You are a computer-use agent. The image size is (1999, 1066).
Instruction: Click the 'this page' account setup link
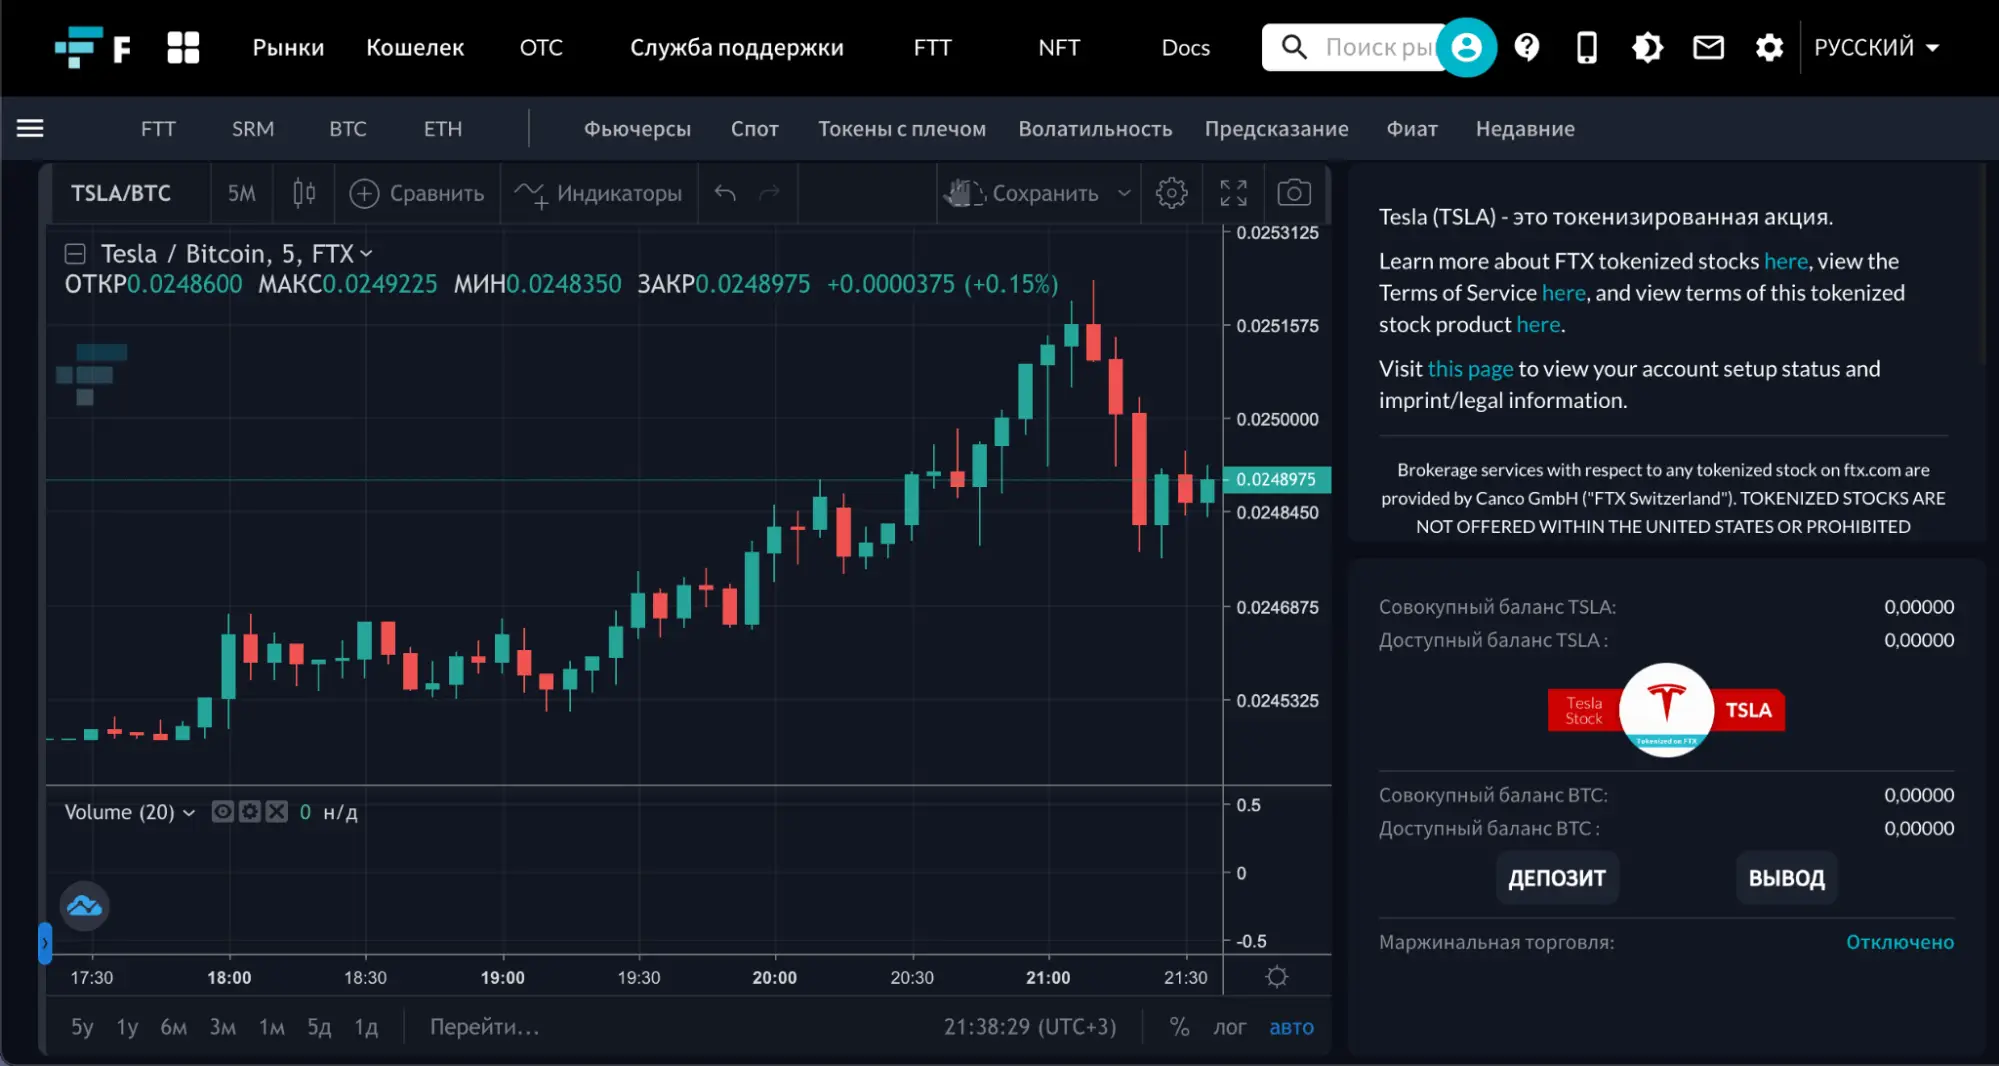tap(1470, 369)
